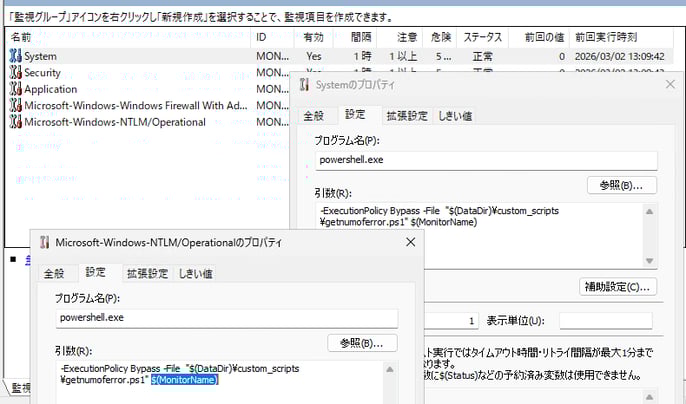Click 参照(B)... button in NTLM/Operational properties

pyautogui.click(x=362, y=343)
